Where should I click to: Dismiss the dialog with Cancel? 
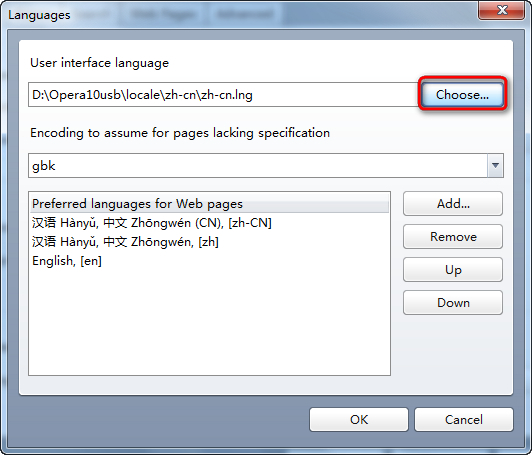point(463,419)
